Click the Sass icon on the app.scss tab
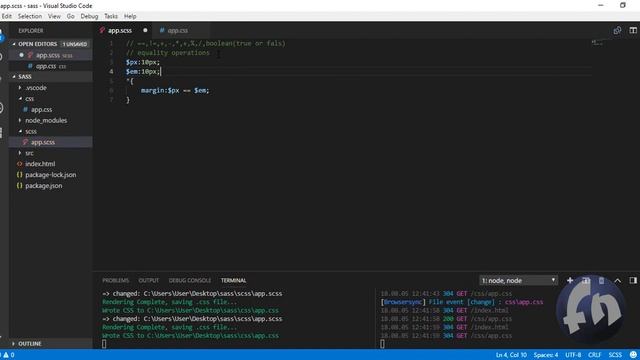 [x=102, y=30]
